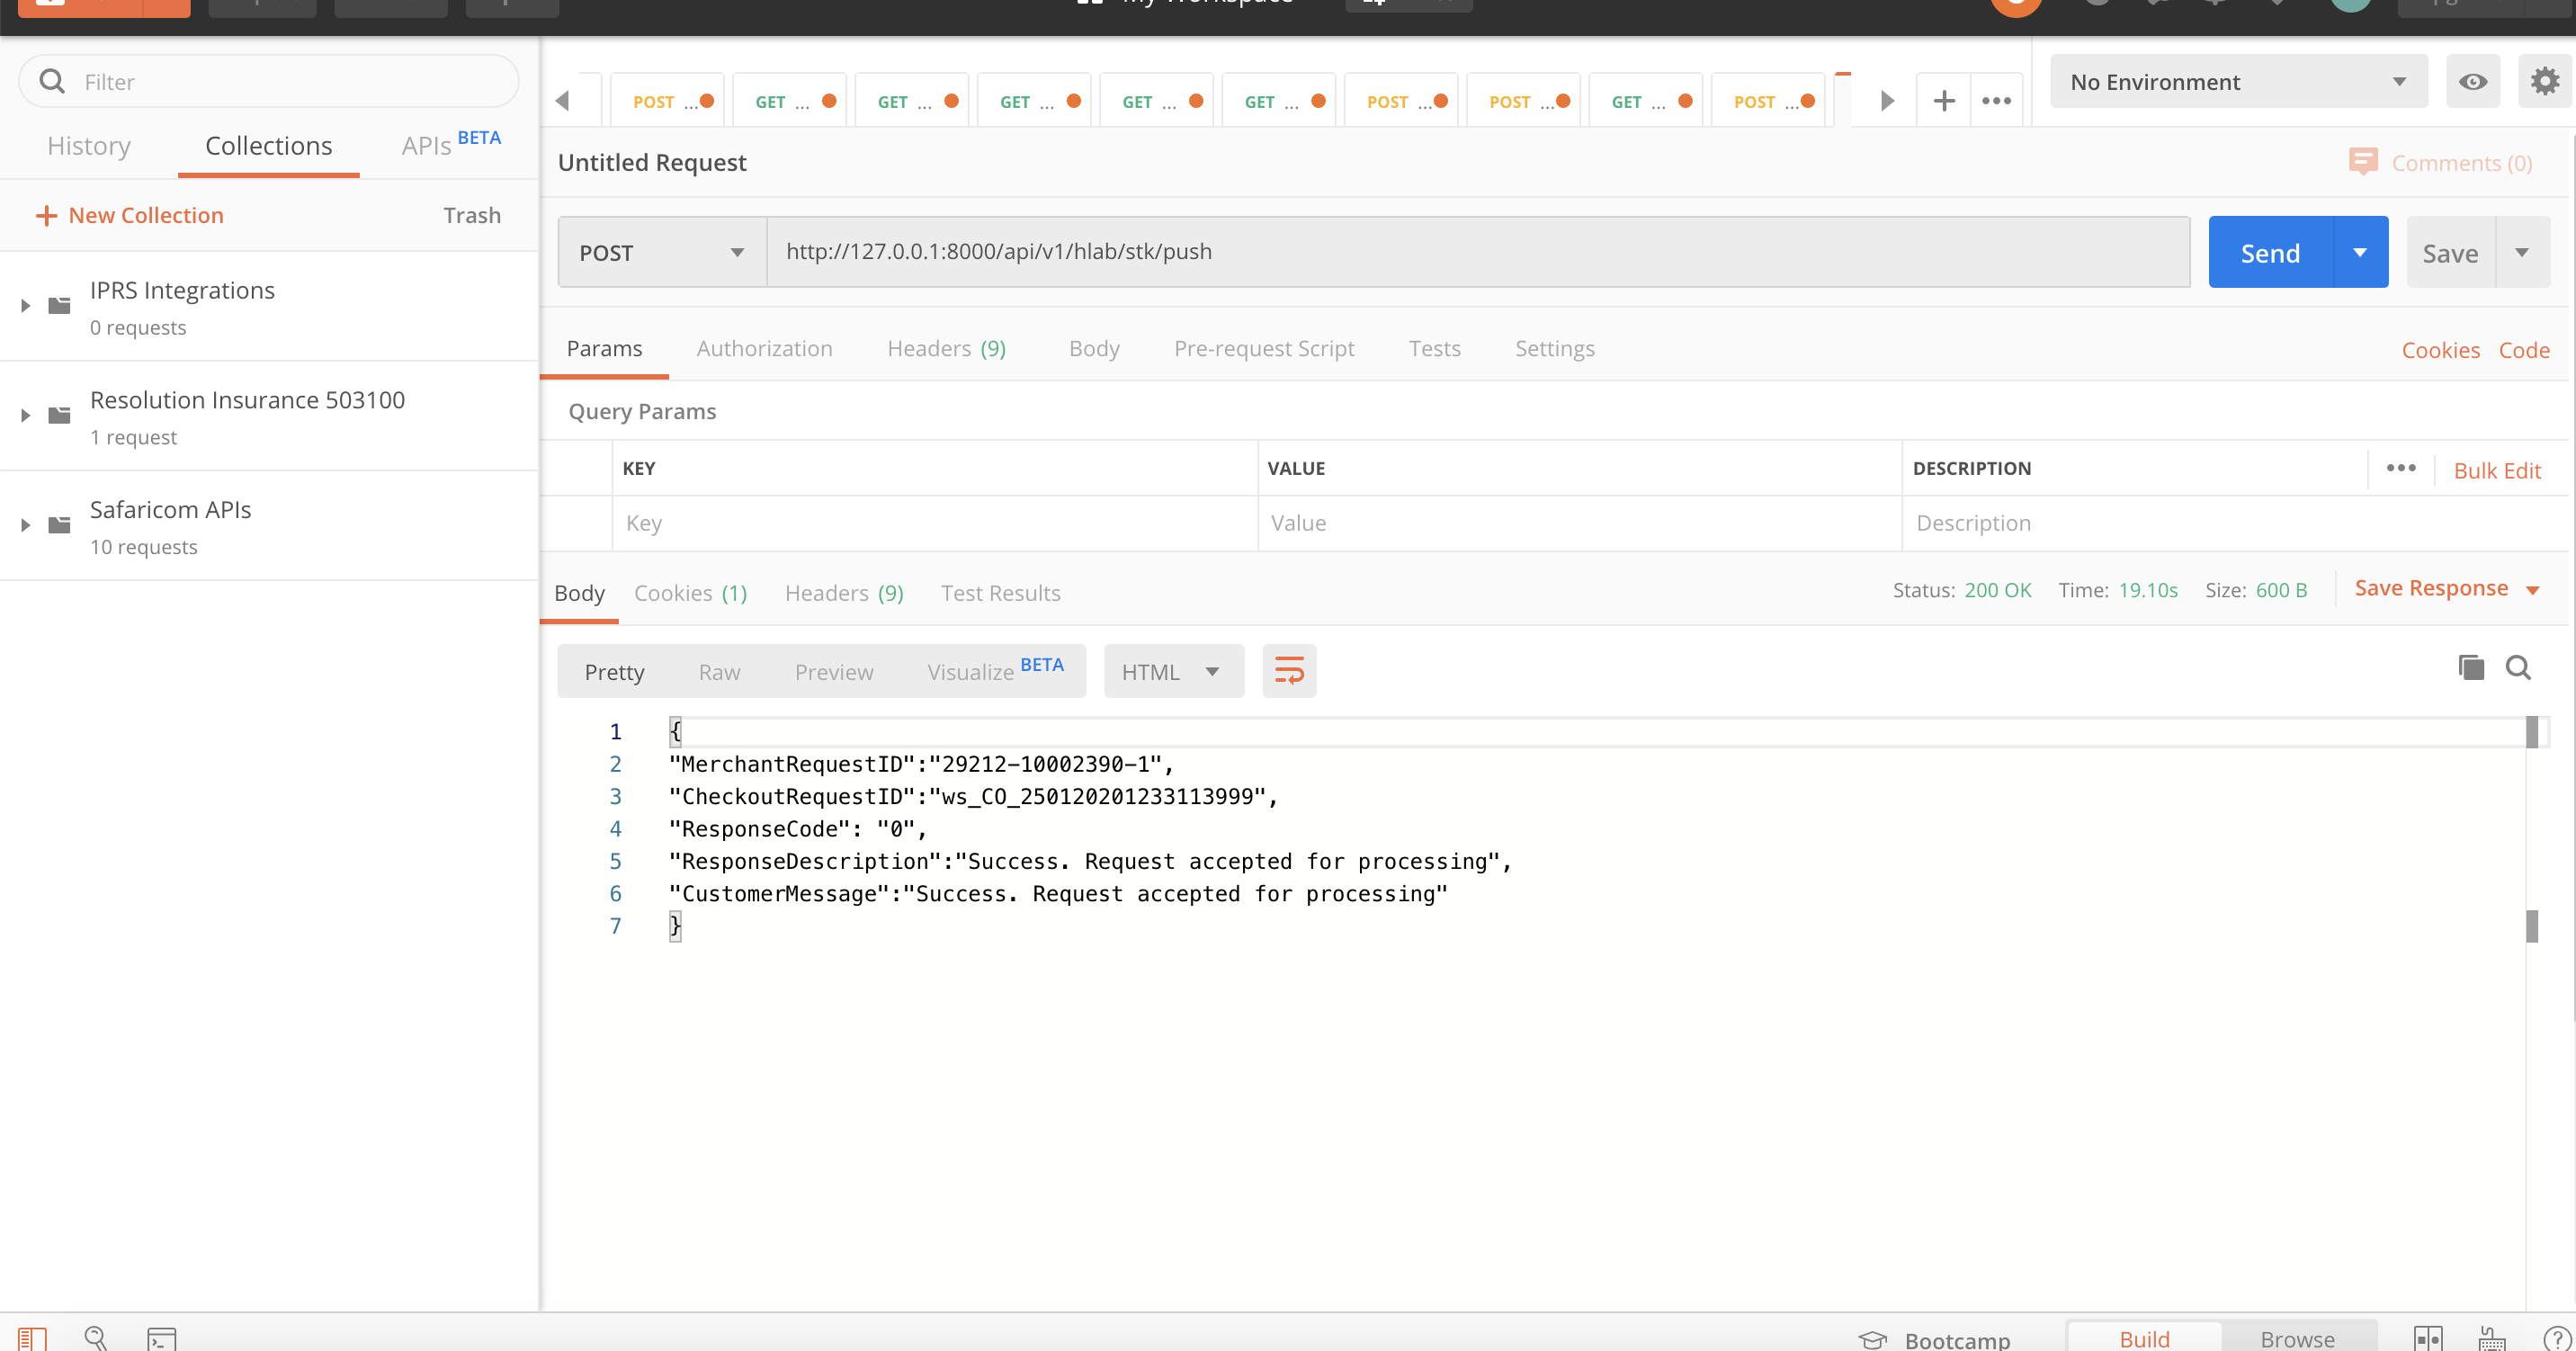Open request Tests tab
This screenshot has height=1351, width=2576.
click(1434, 348)
